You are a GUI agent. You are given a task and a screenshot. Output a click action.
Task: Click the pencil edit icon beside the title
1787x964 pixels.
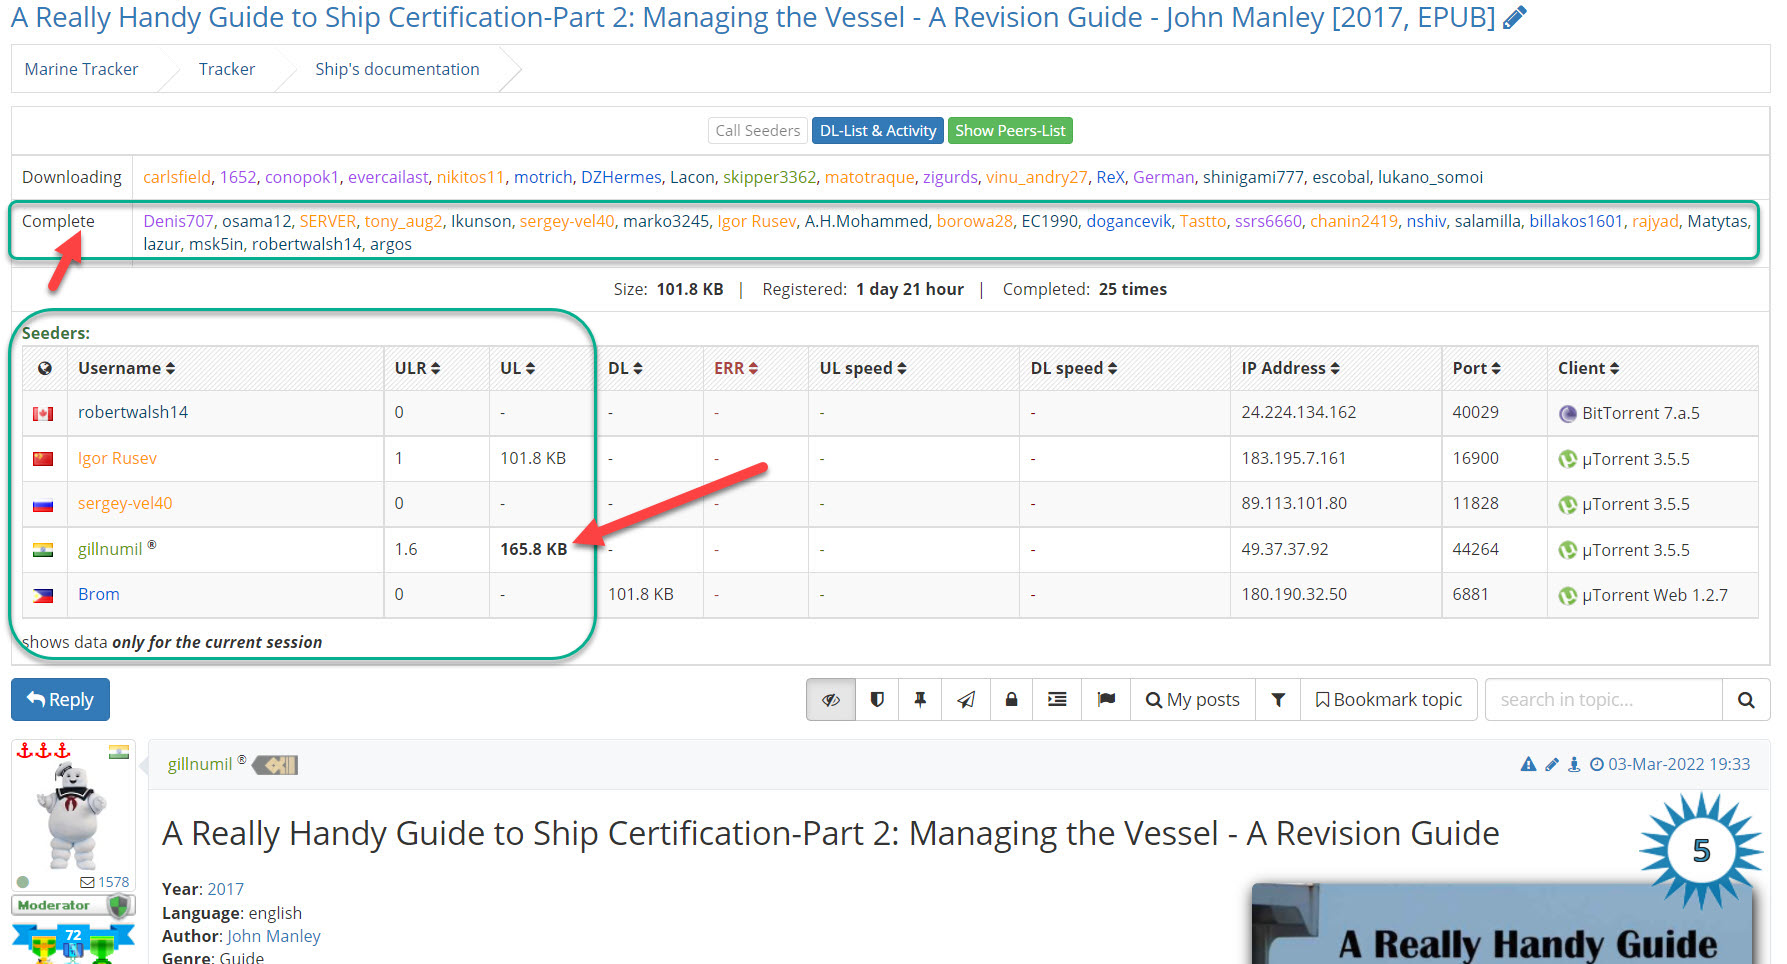point(1514,18)
